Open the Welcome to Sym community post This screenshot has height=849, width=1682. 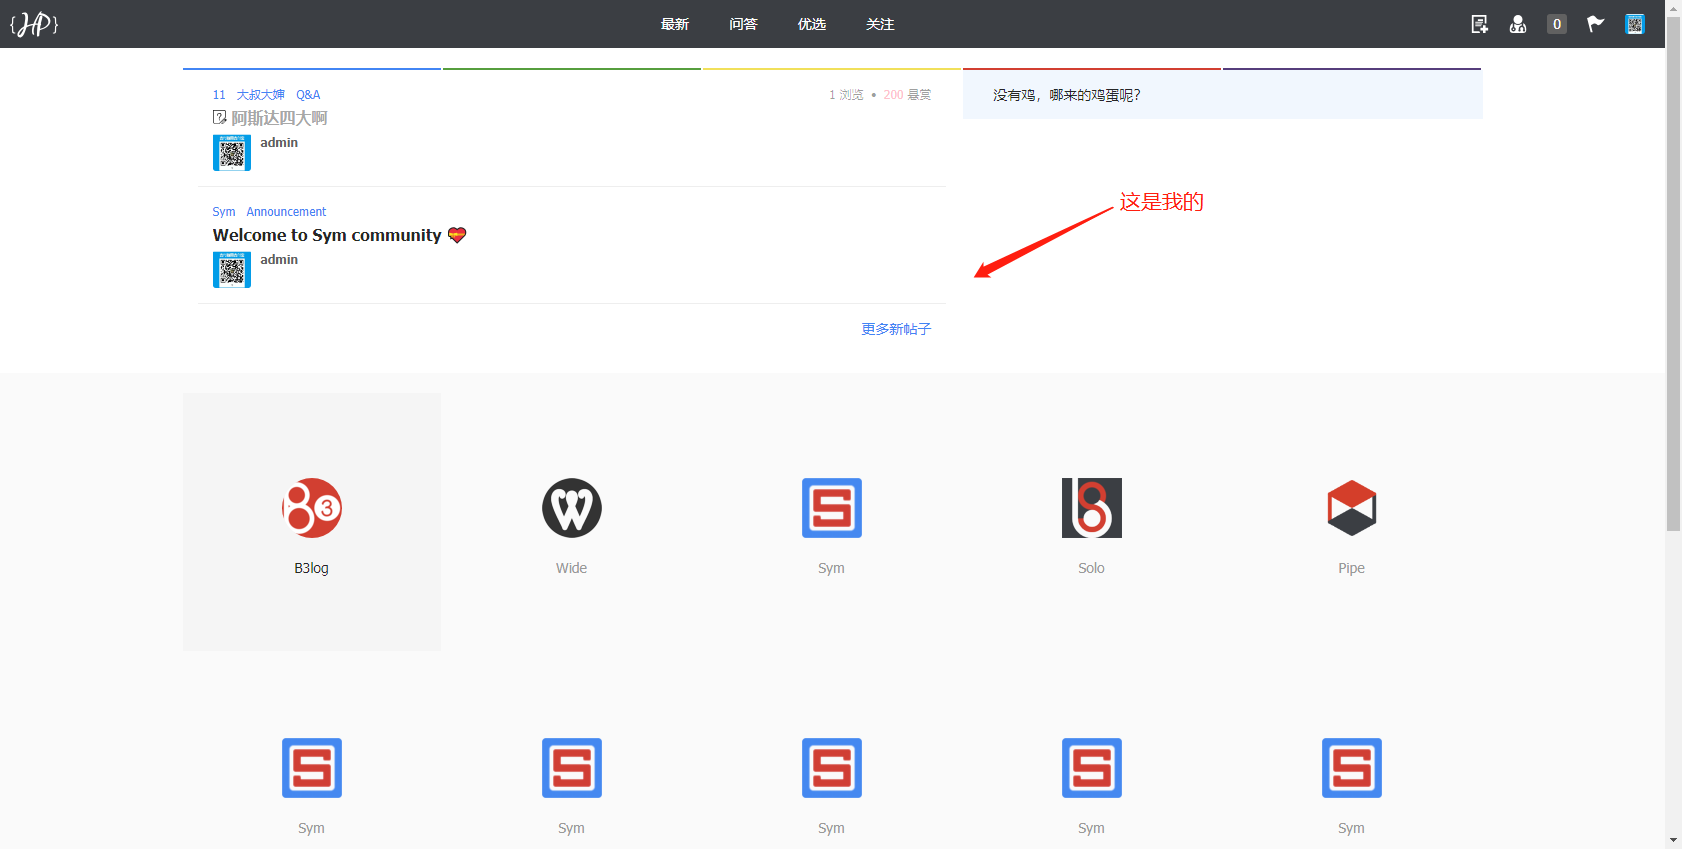[x=327, y=235]
